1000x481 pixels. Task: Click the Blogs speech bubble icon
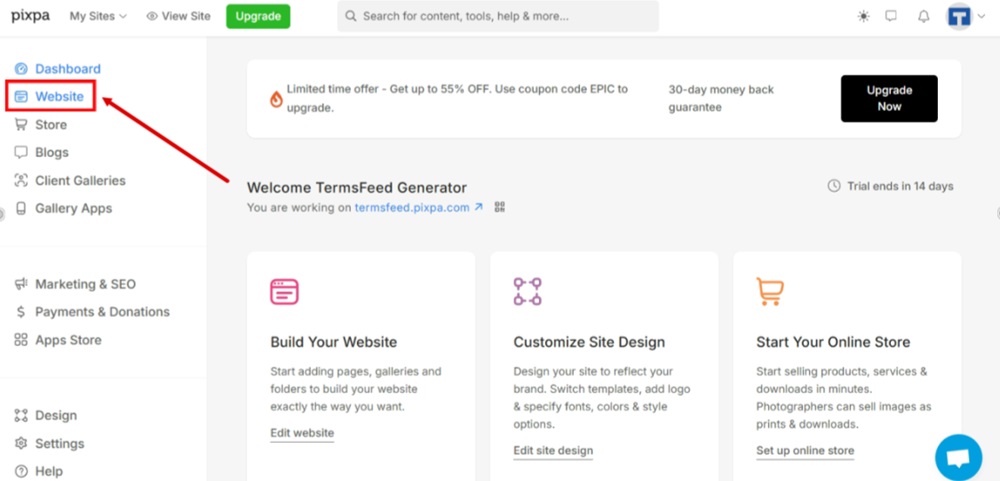[21, 152]
